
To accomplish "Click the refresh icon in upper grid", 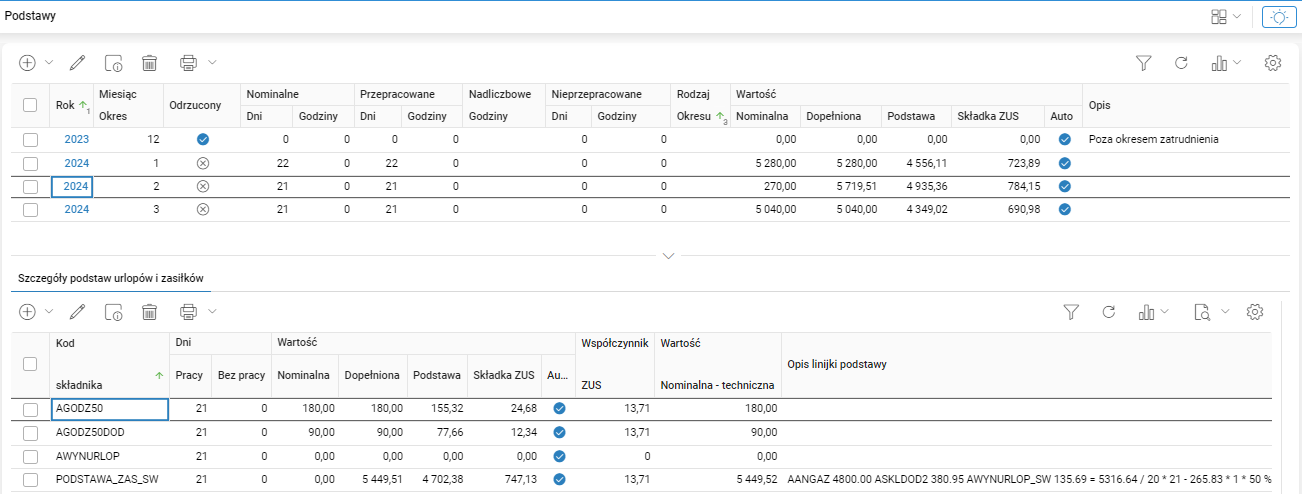I will 1181,62.
